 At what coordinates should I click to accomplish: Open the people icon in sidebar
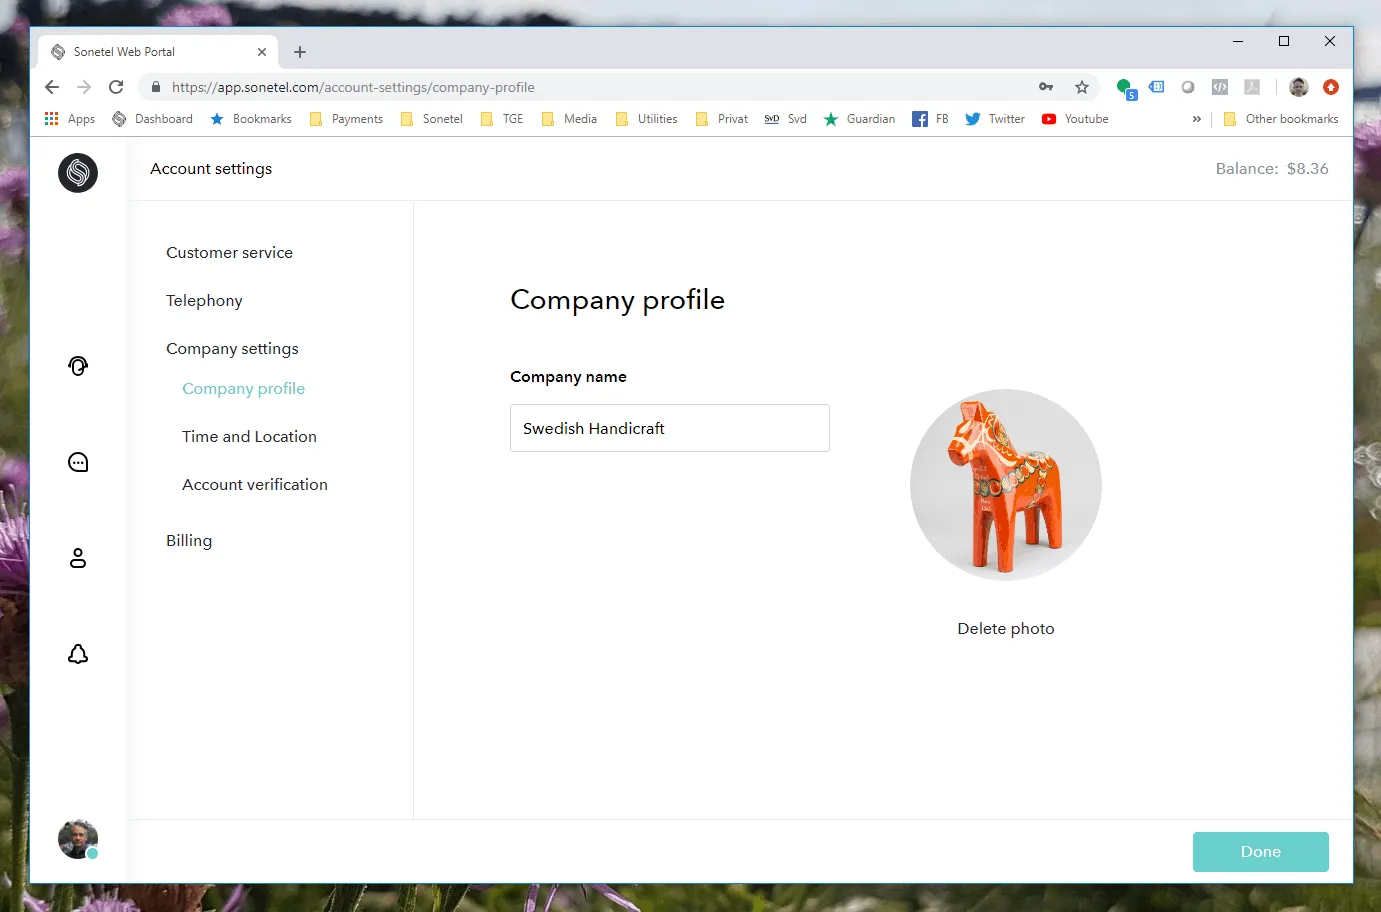pos(78,558)
